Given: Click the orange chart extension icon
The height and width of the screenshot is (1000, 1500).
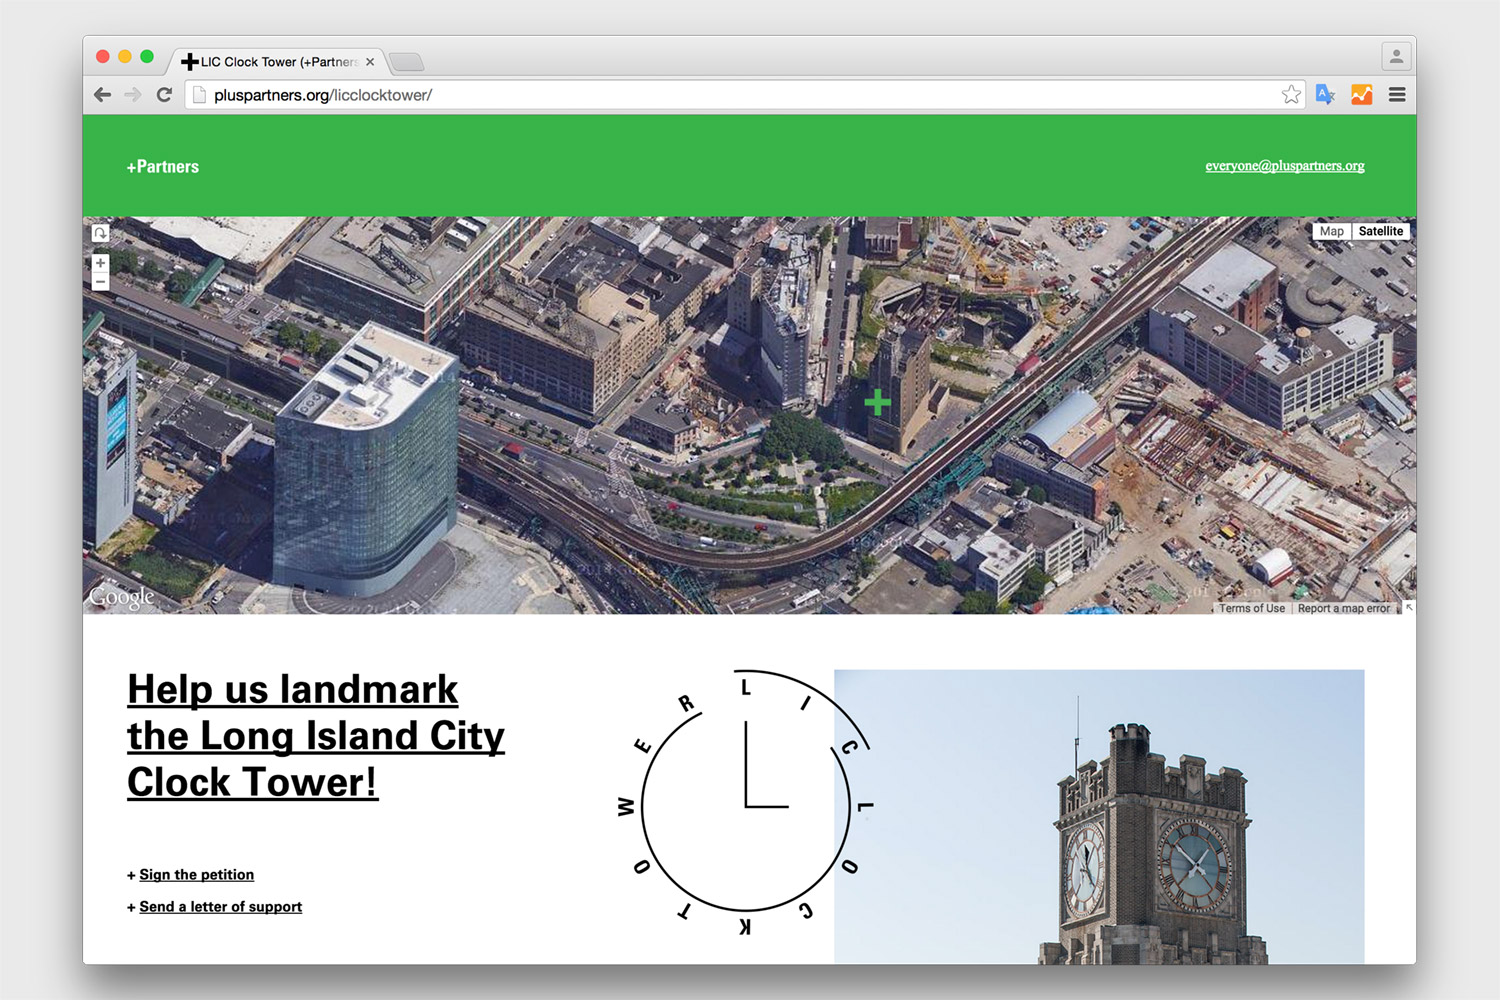Looking at the screenshot, I should point(1361,95).
